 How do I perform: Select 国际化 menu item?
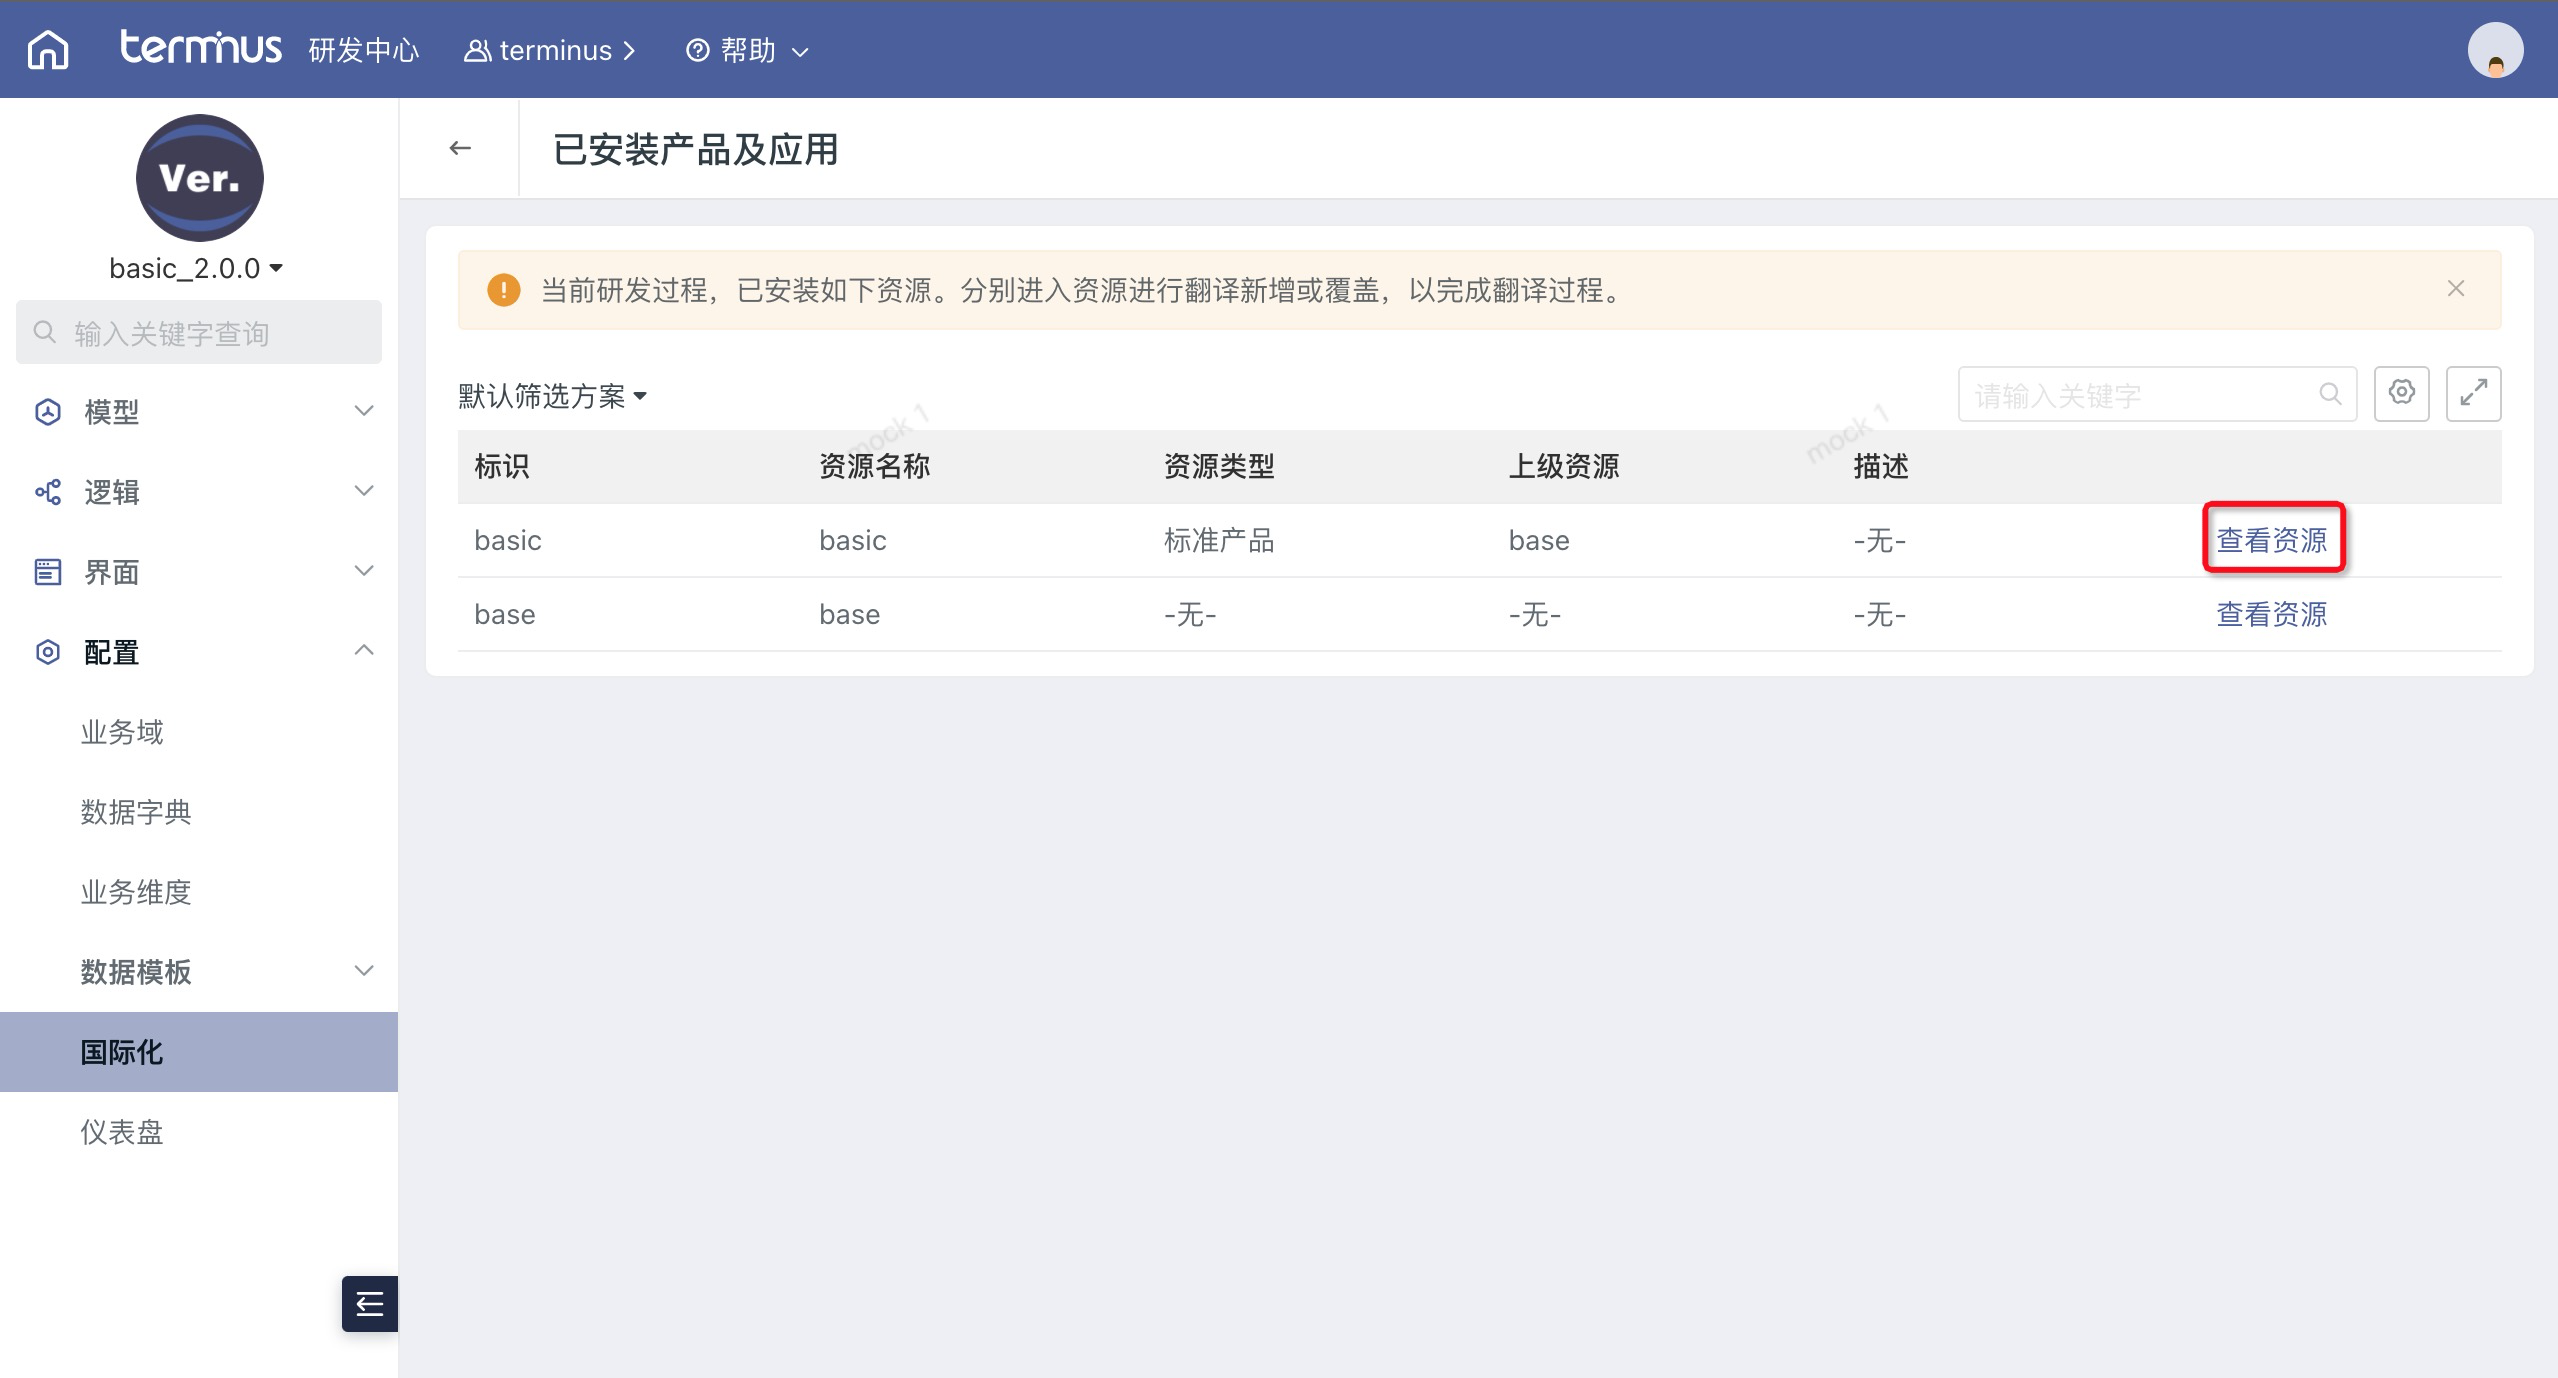pyautogui.click(x=199, y=1052)
